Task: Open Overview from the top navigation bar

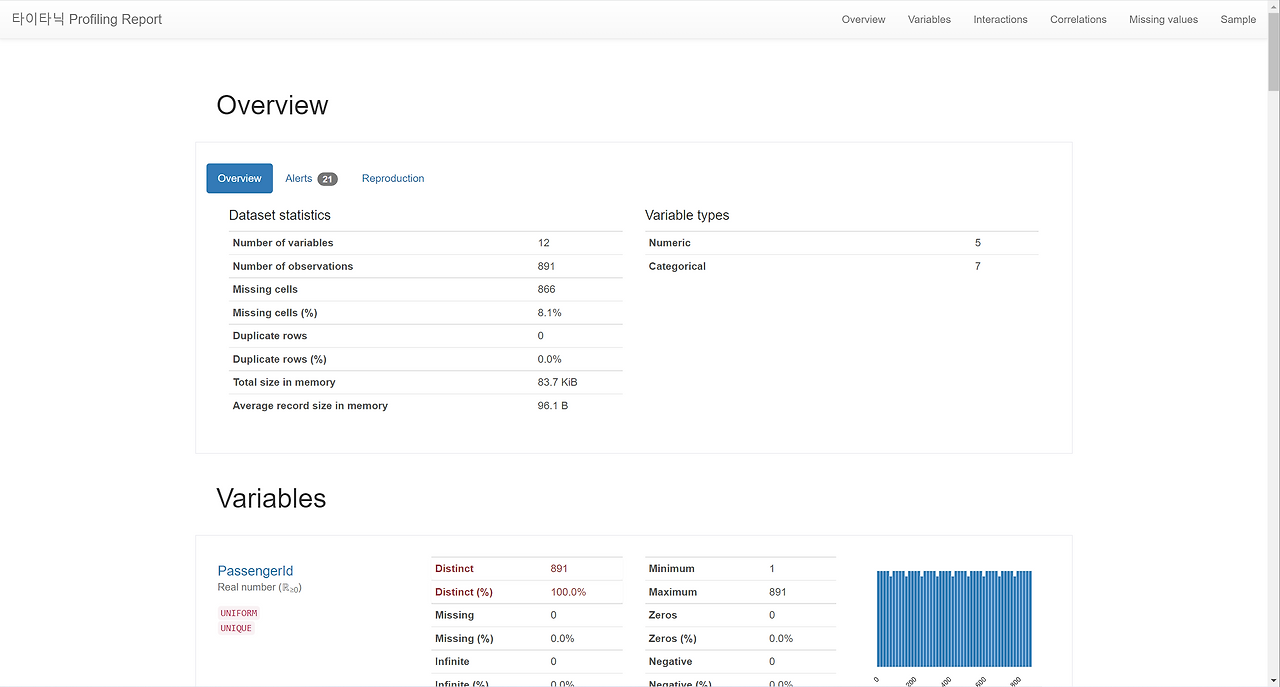Action: click(x=863, y=19)
